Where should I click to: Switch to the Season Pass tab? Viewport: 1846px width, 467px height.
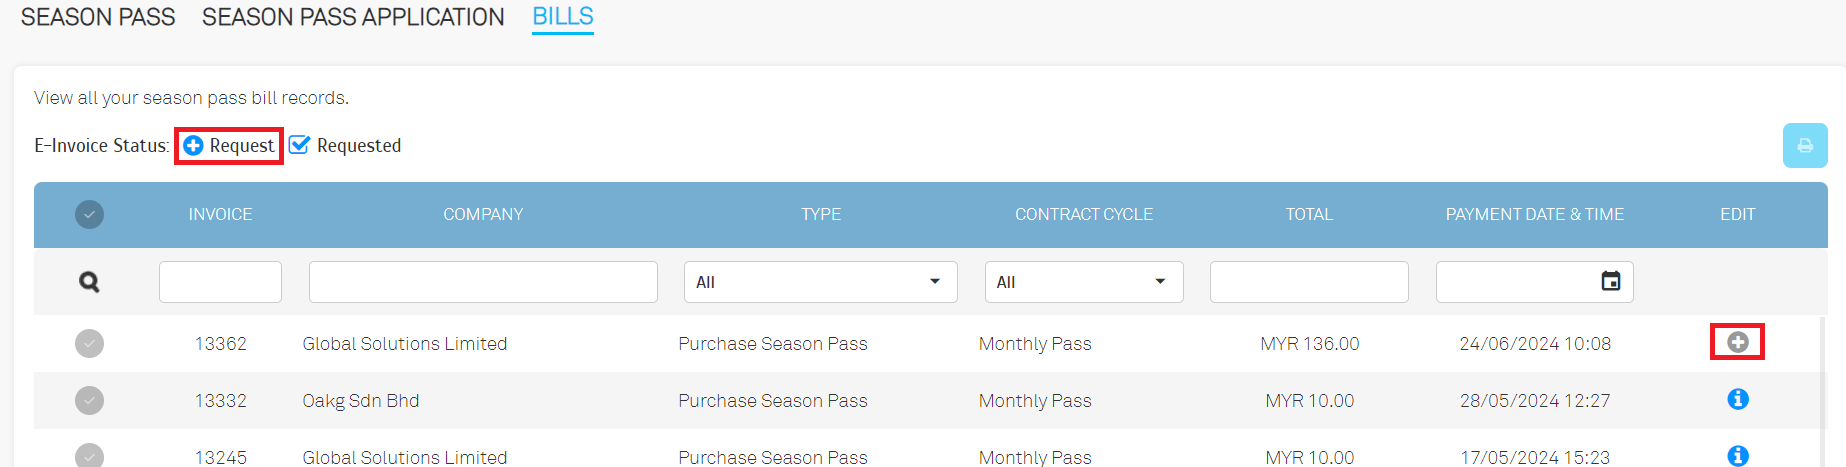(98, 17)
